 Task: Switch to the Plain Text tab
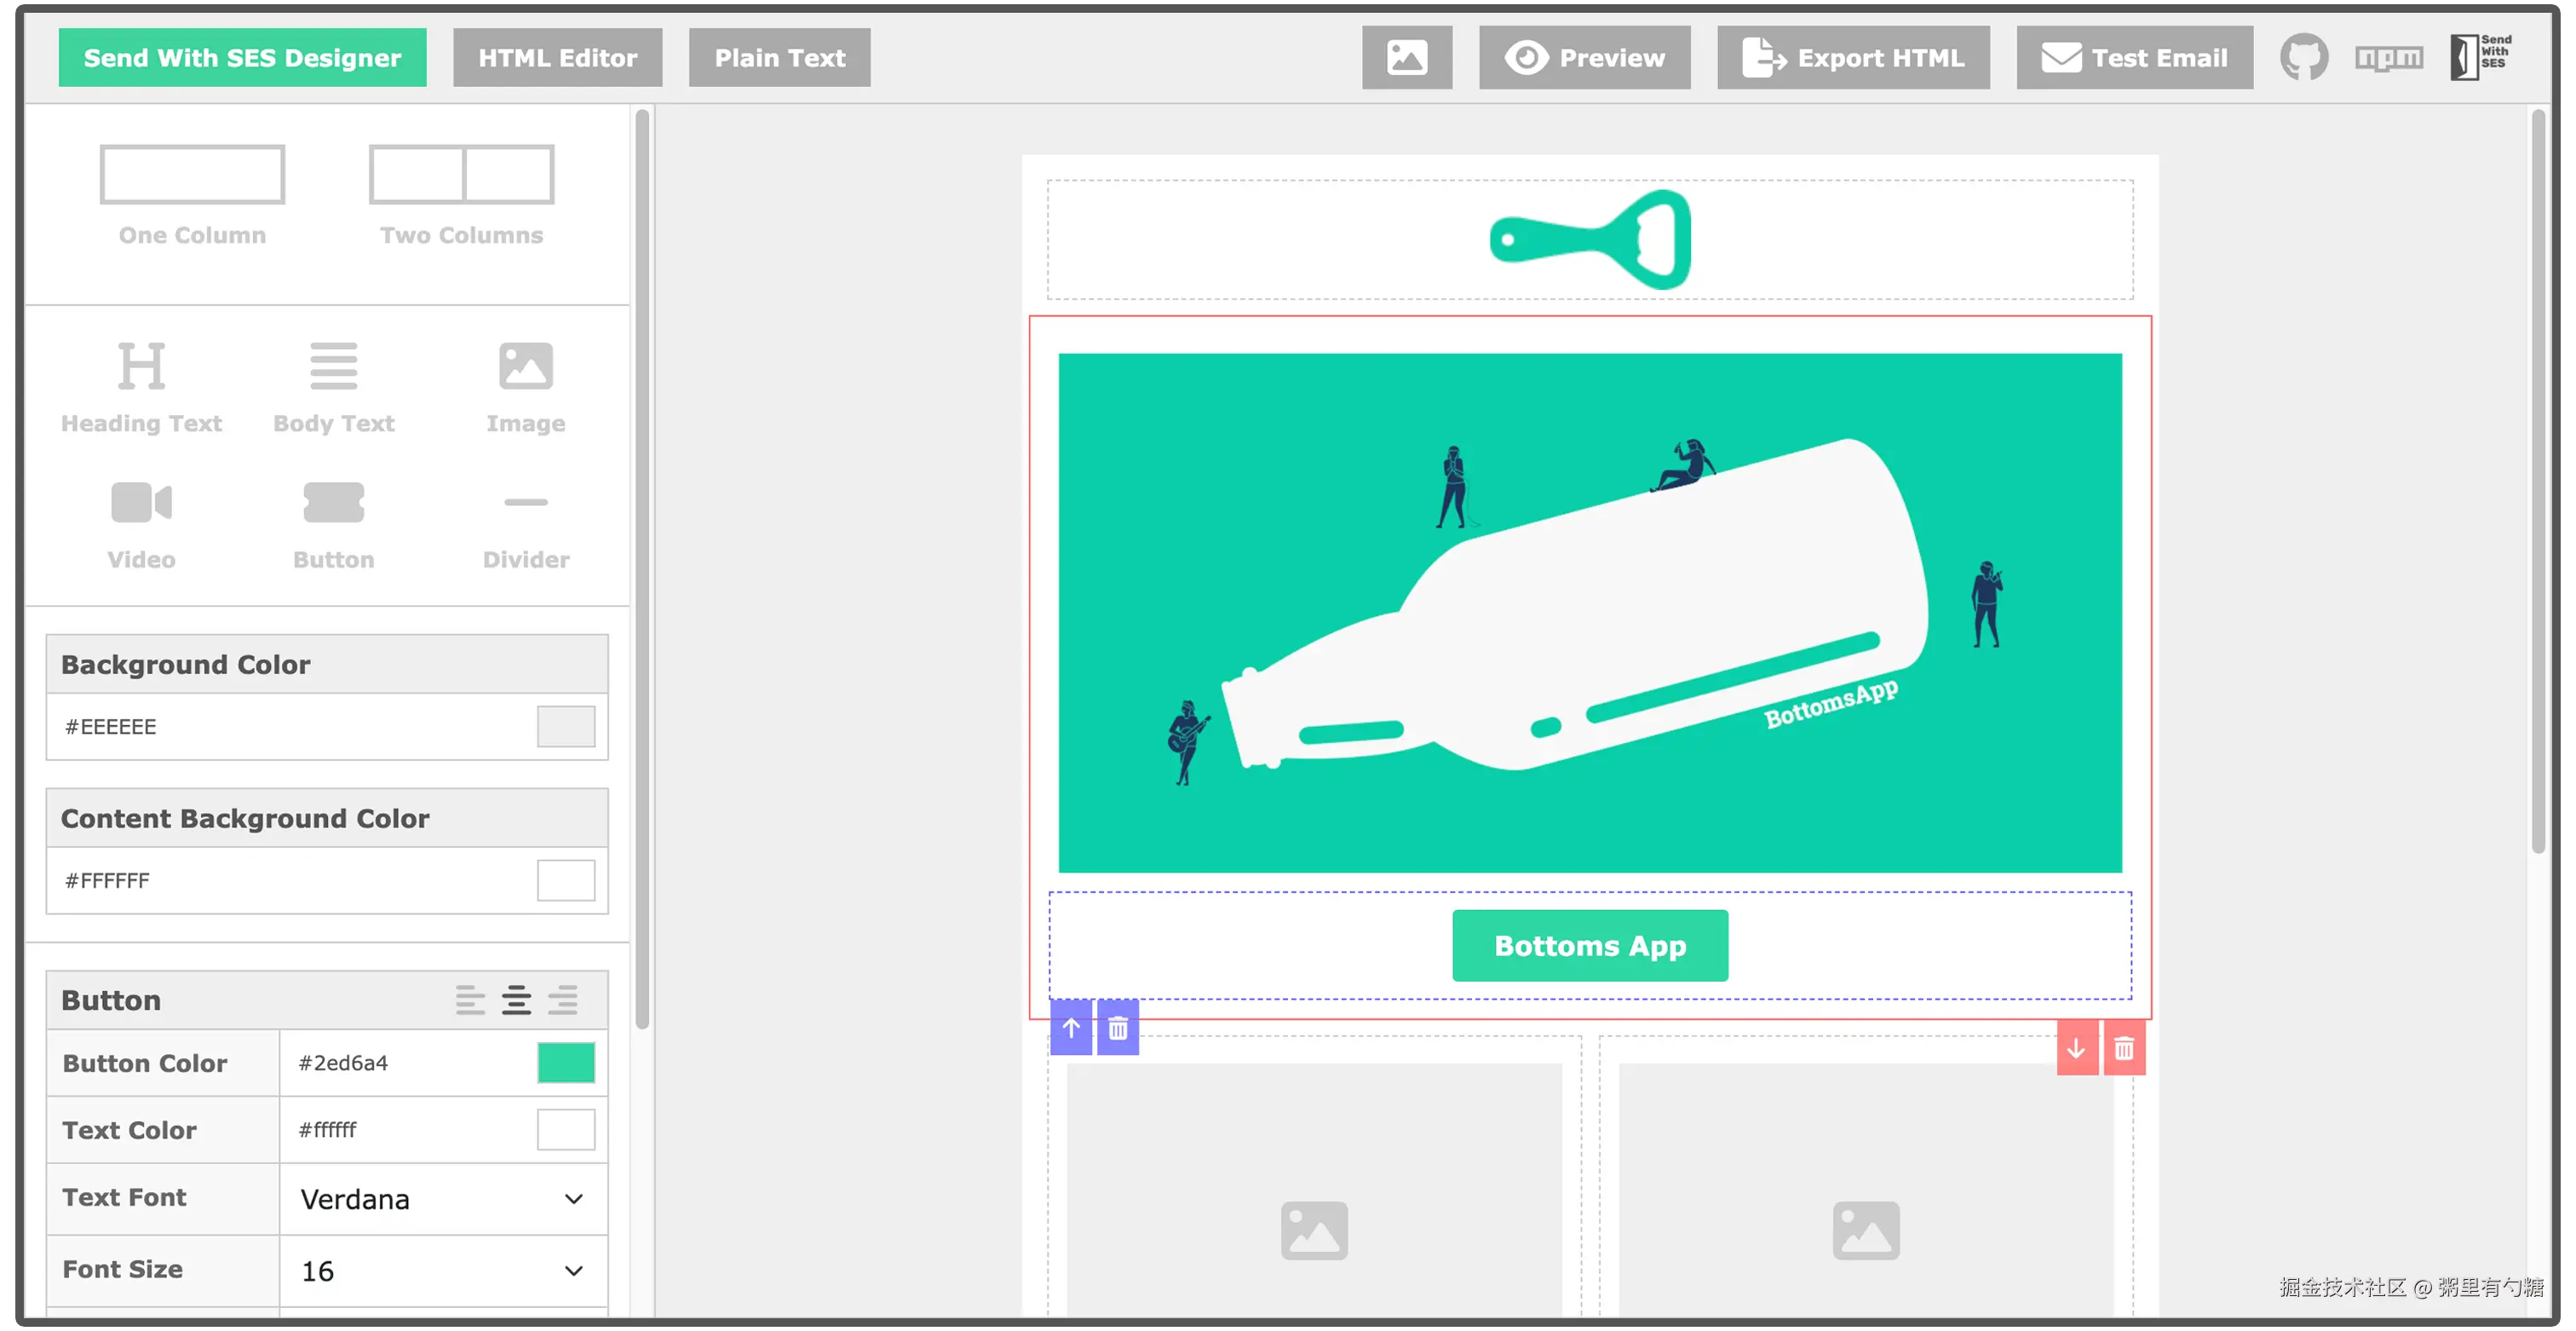779,57
